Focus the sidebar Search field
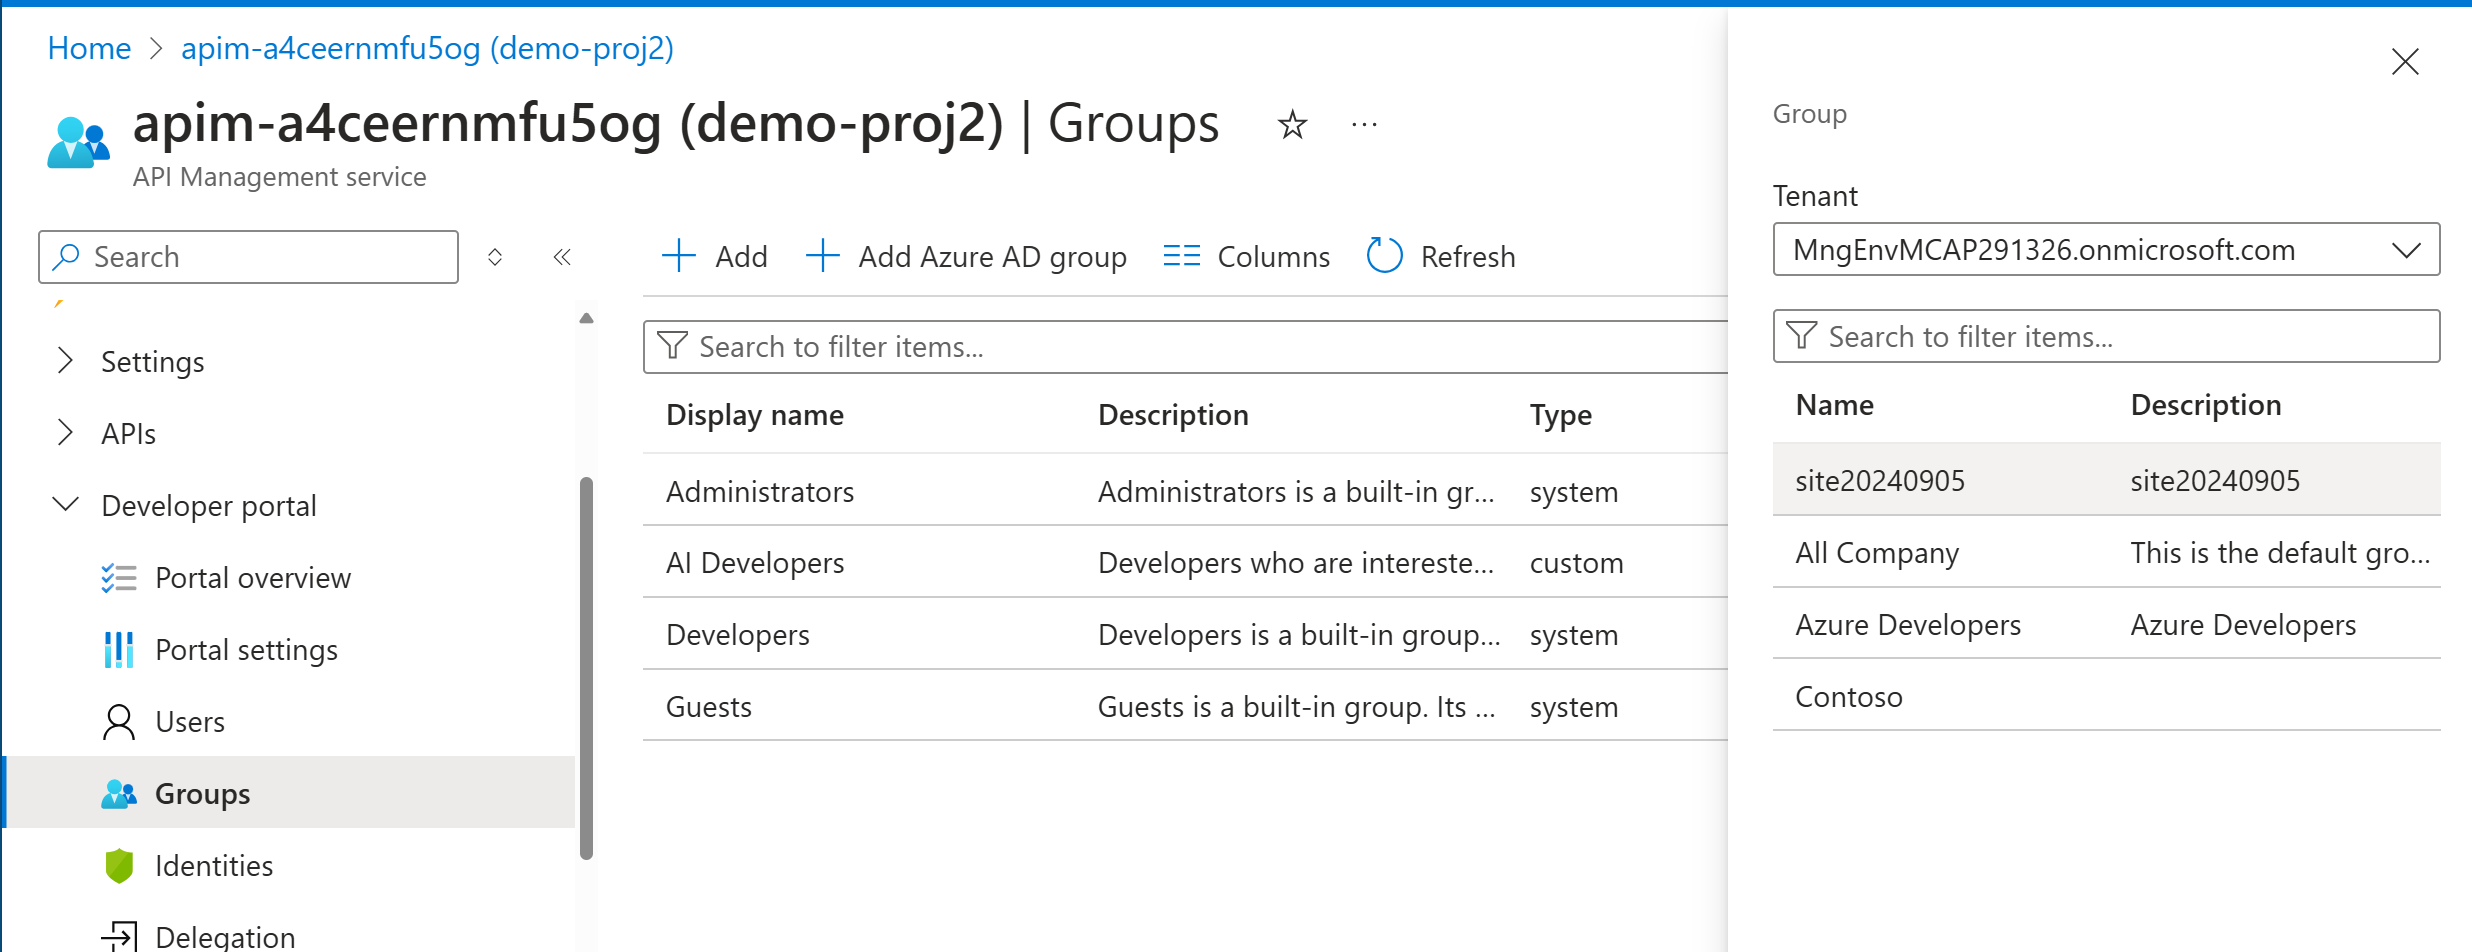This screenshot has width=2472, height=952. (x=248, y=257)
